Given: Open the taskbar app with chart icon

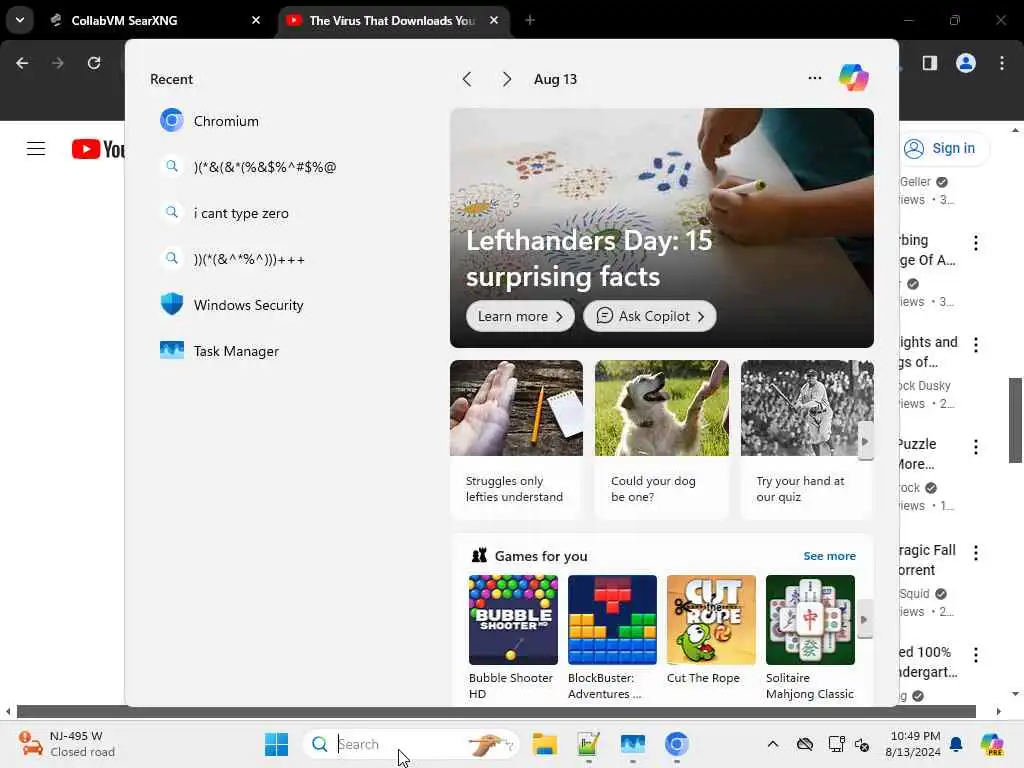Looking at the screenshot, I should click(x=588, y=744).
